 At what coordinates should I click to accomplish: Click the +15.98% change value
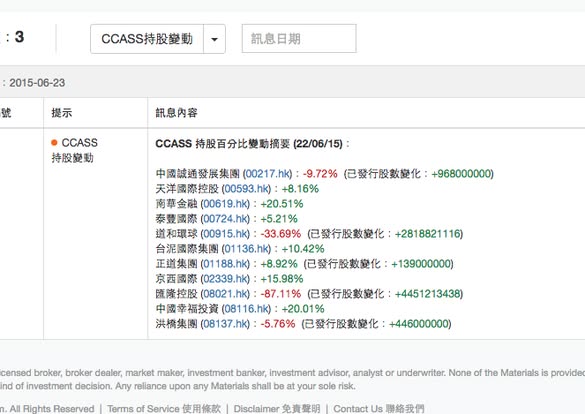(x=282, y=279)
